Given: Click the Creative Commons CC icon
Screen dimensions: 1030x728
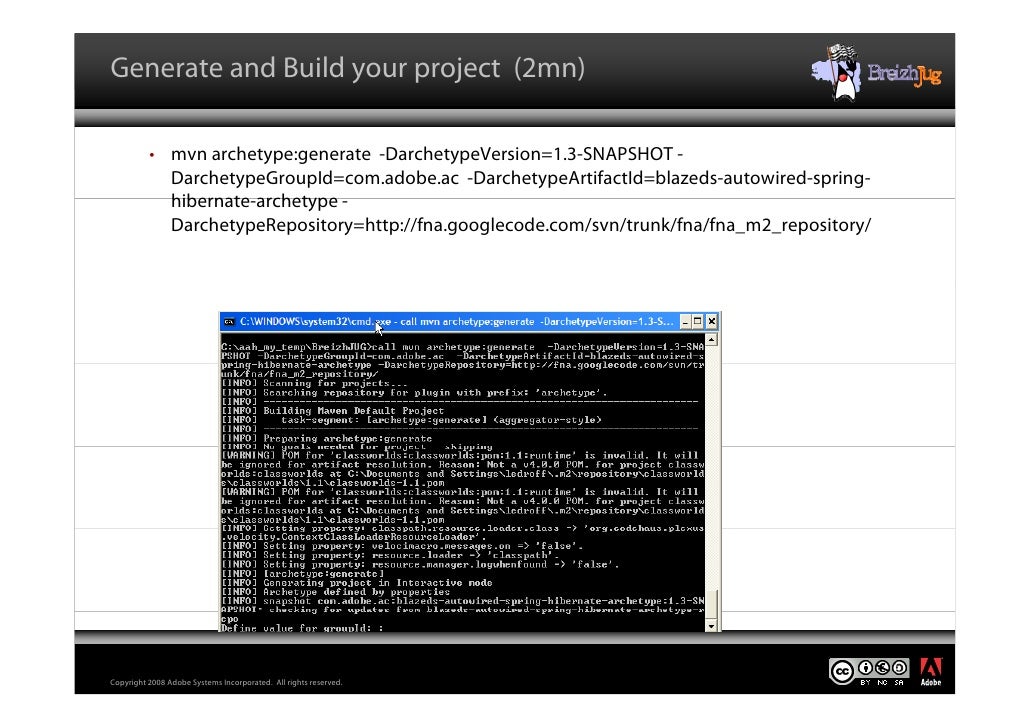Looking at the screenshot, I should click(842, 672).
